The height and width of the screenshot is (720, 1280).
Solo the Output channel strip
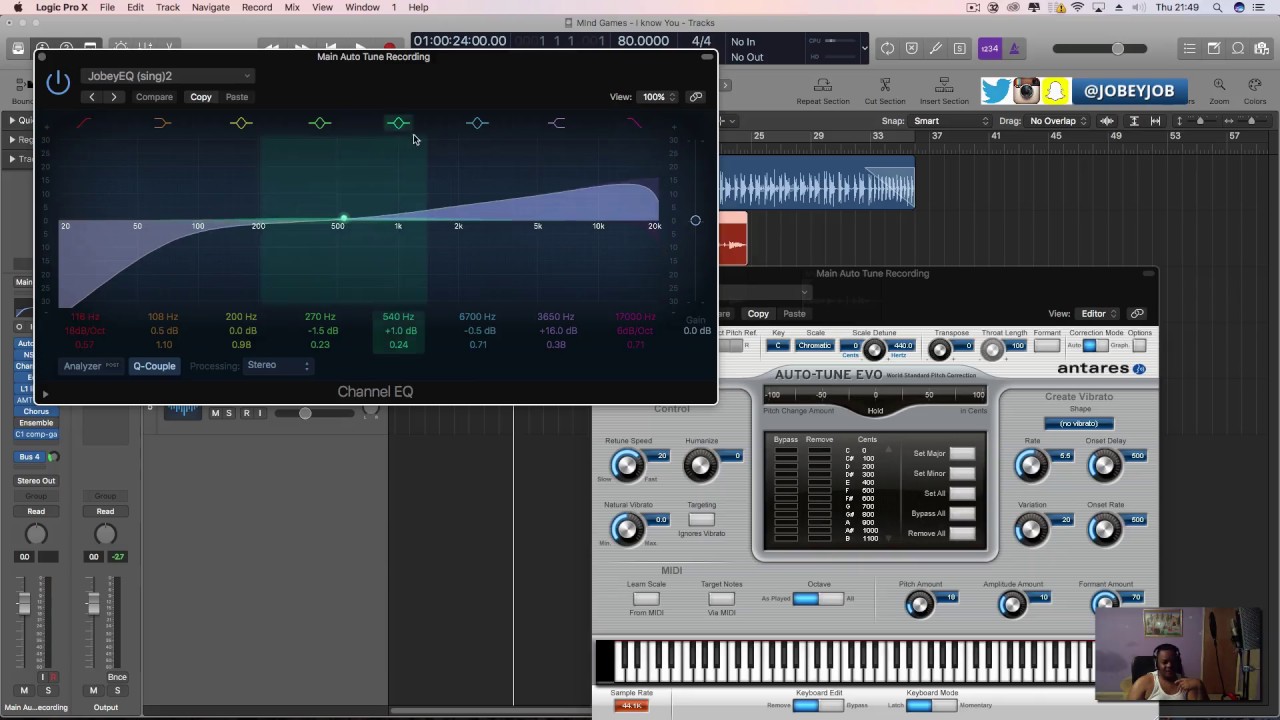[116, 690]
